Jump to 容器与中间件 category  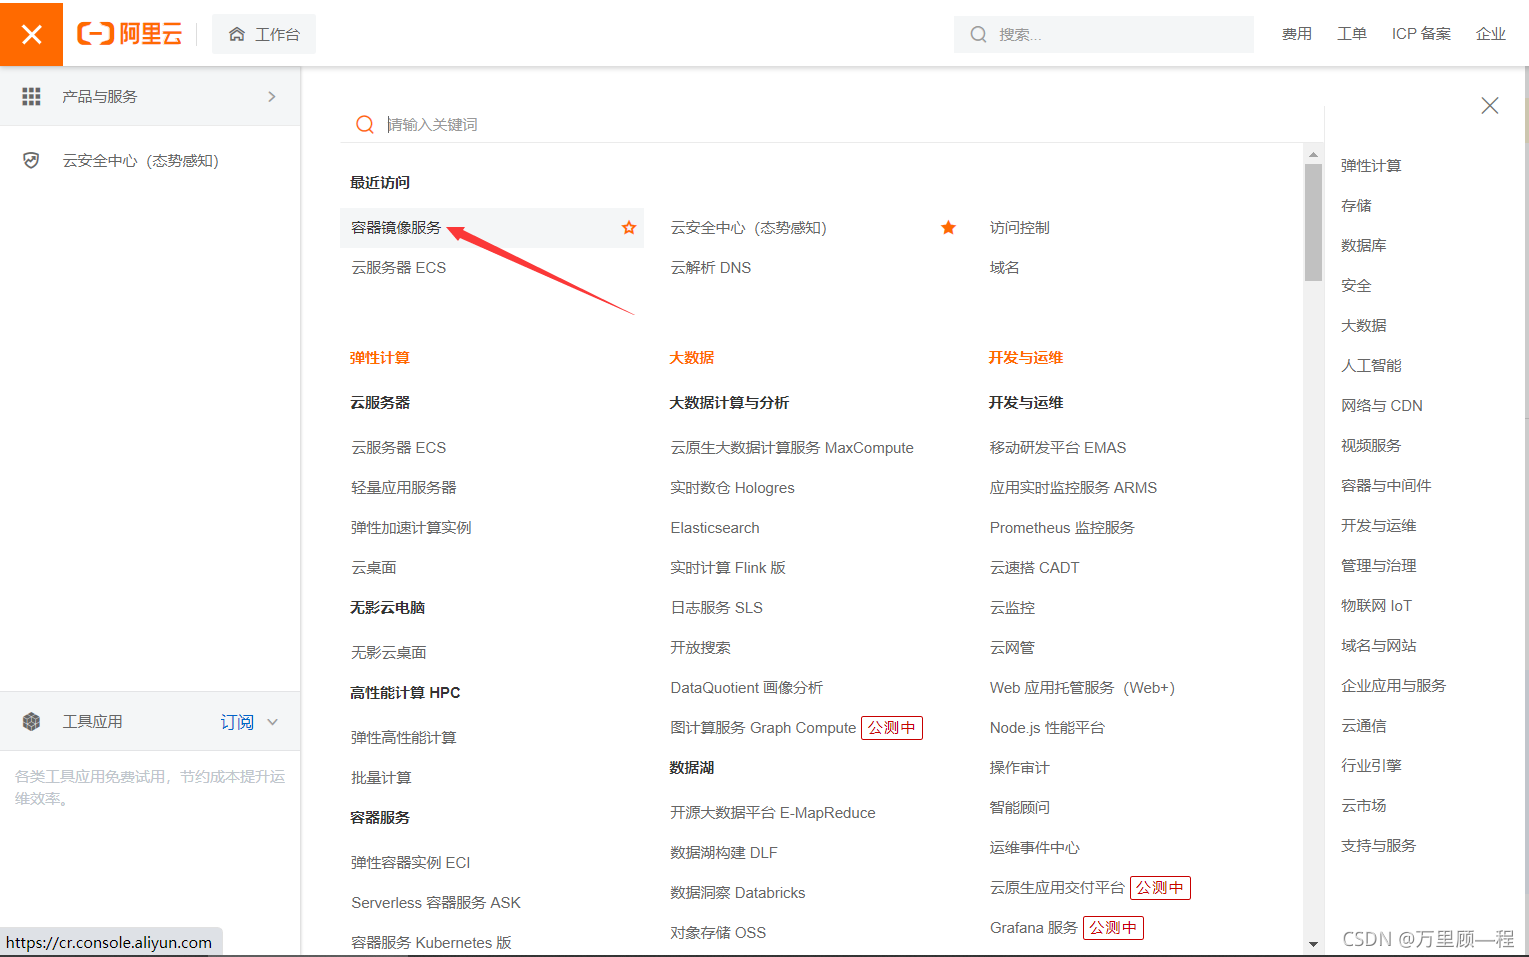(x=1386, y=486)
